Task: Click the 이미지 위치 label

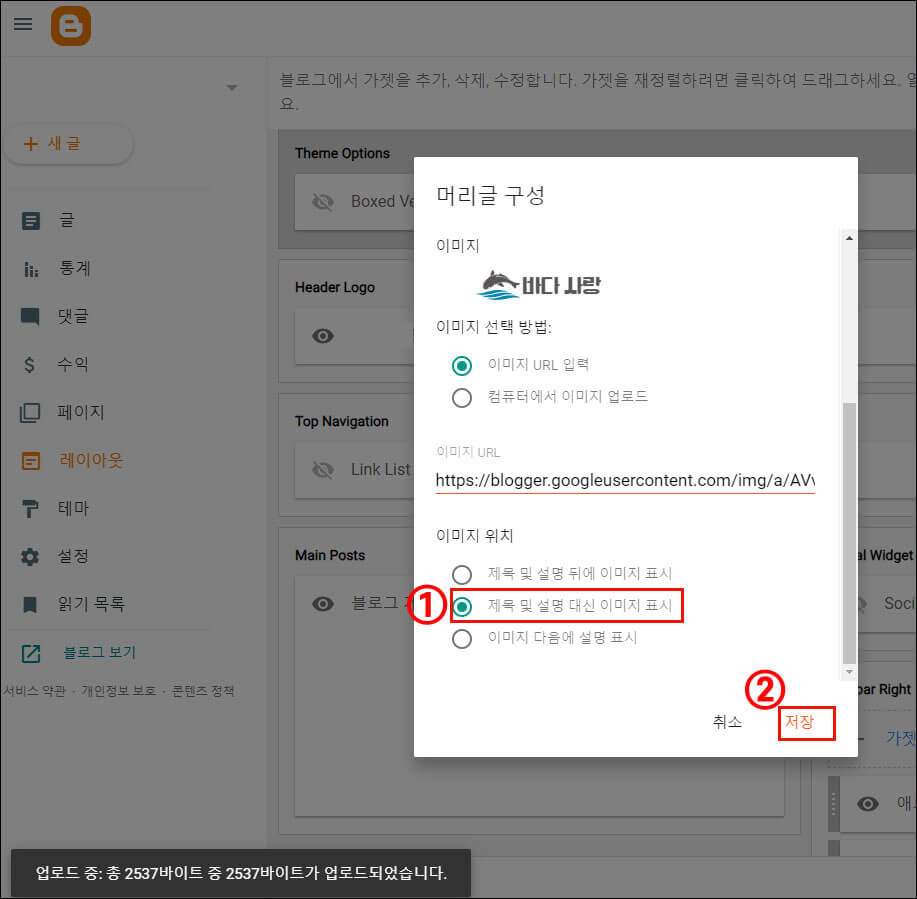Action: tap(475, 536)
